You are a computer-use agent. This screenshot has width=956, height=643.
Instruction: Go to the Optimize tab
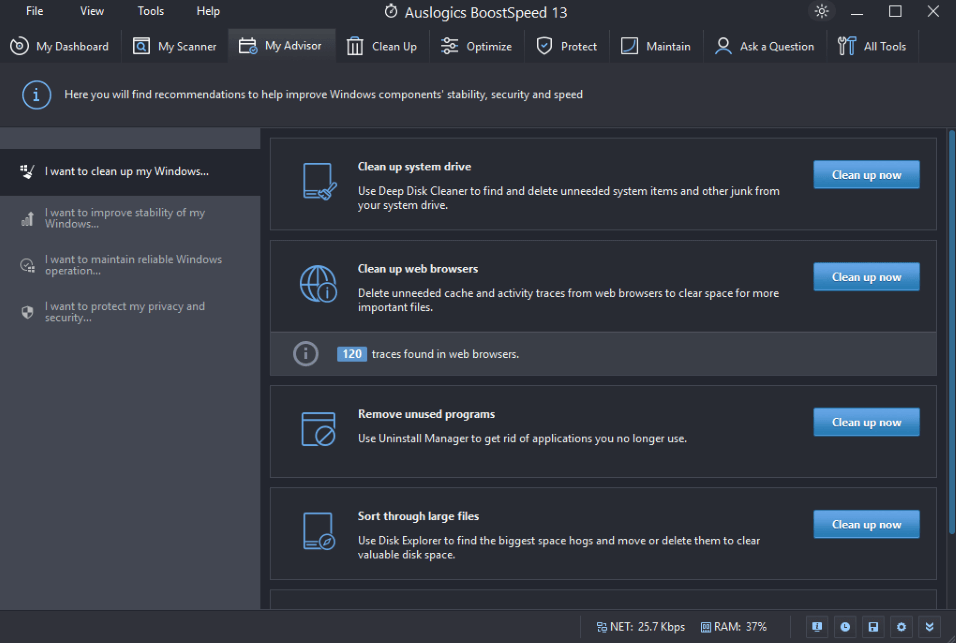[x=476, y=46]
